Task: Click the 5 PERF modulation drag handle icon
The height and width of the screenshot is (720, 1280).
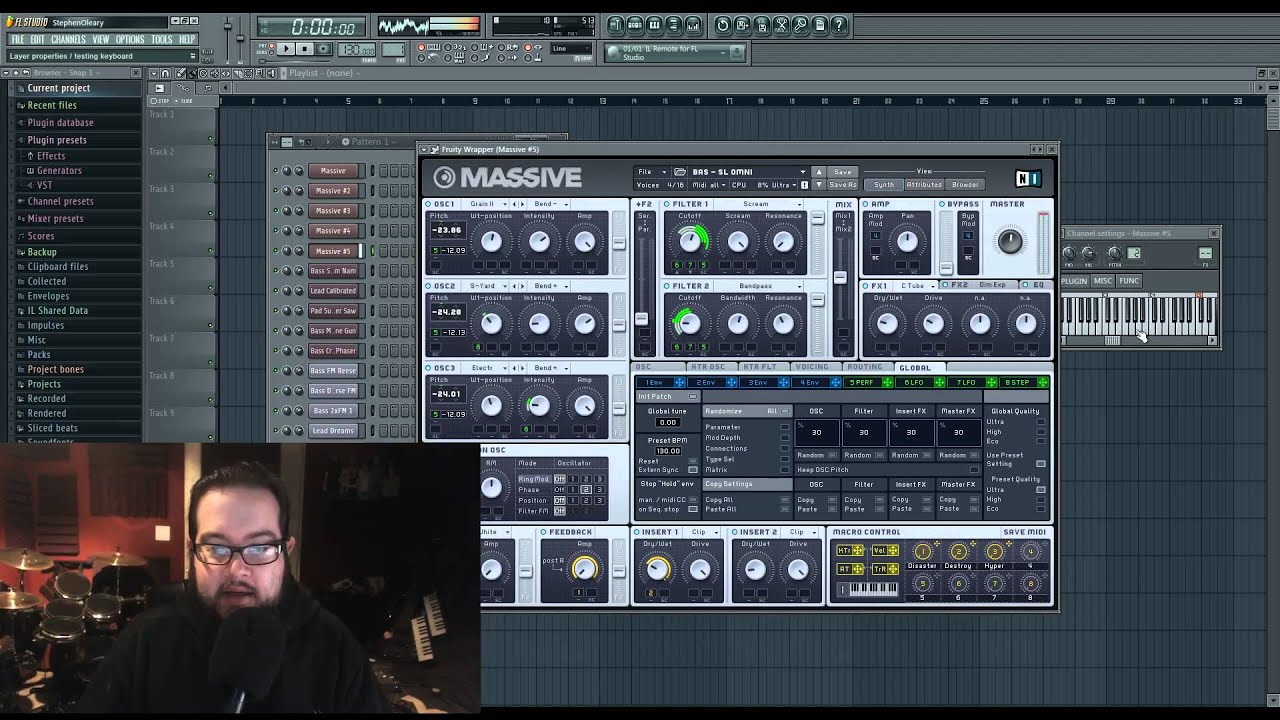Action: 888,383
